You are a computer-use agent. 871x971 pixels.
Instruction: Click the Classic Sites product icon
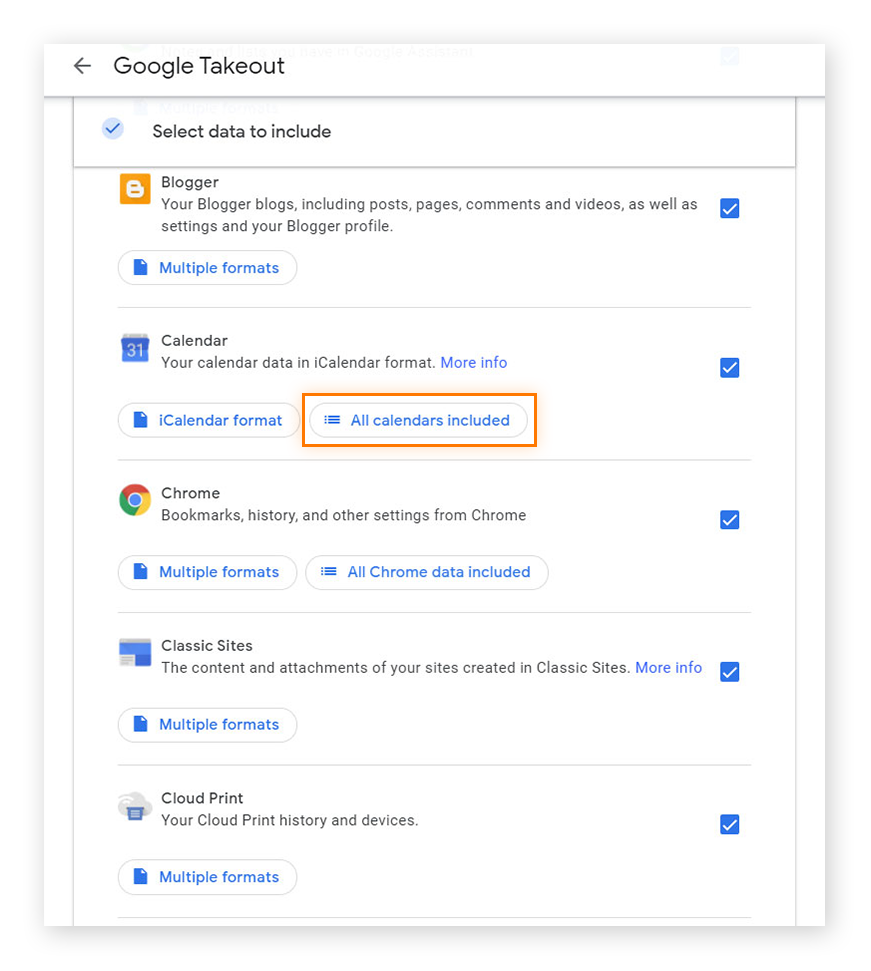tap(134, 652)
